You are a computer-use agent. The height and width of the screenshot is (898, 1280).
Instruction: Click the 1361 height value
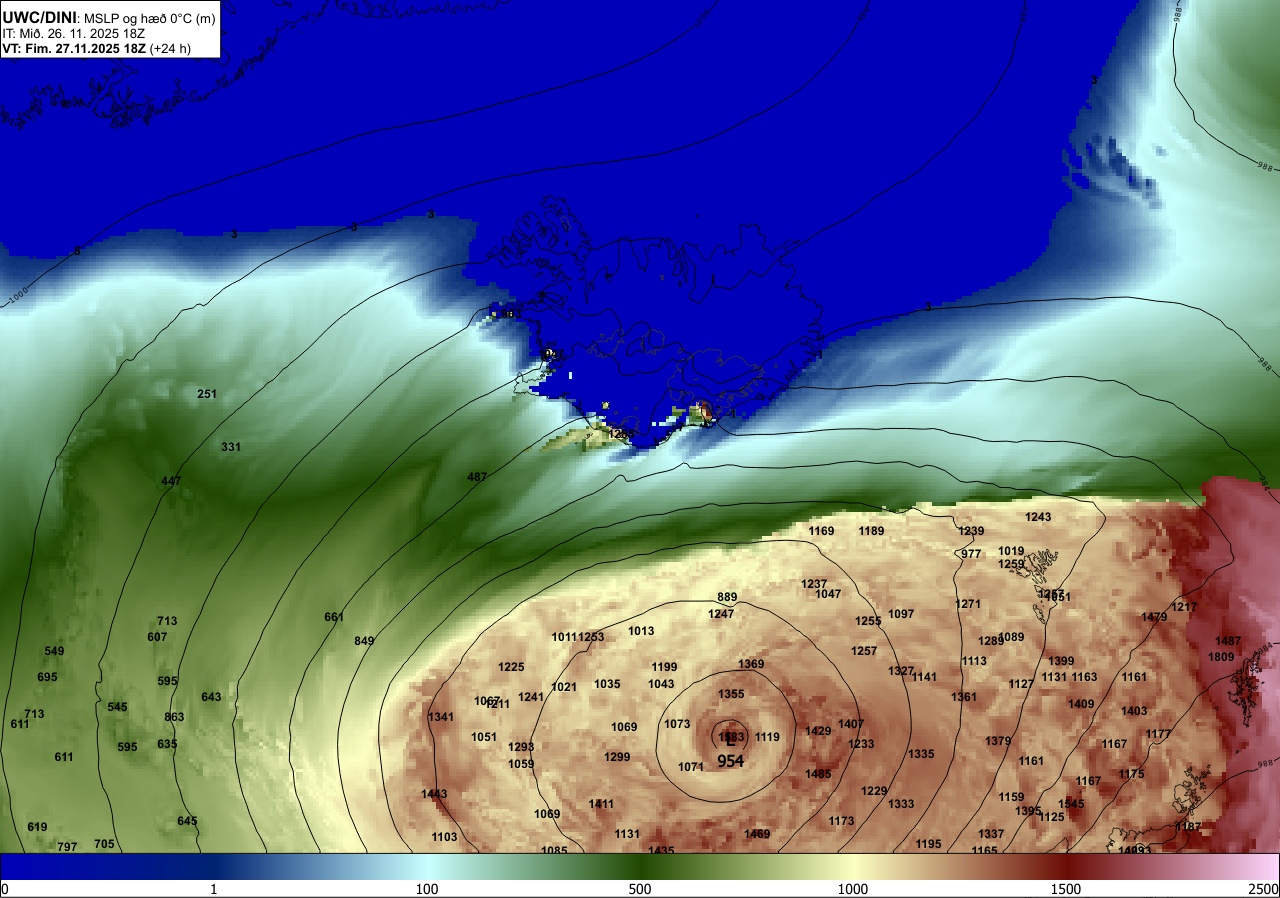pyautogui.click(x=964, y=697)
